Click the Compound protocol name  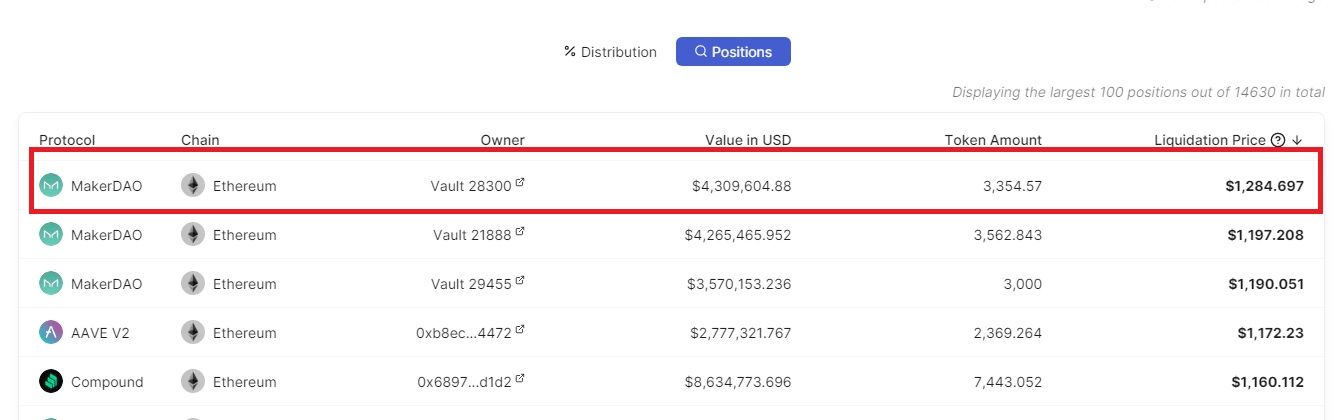(x=107, y=382)
